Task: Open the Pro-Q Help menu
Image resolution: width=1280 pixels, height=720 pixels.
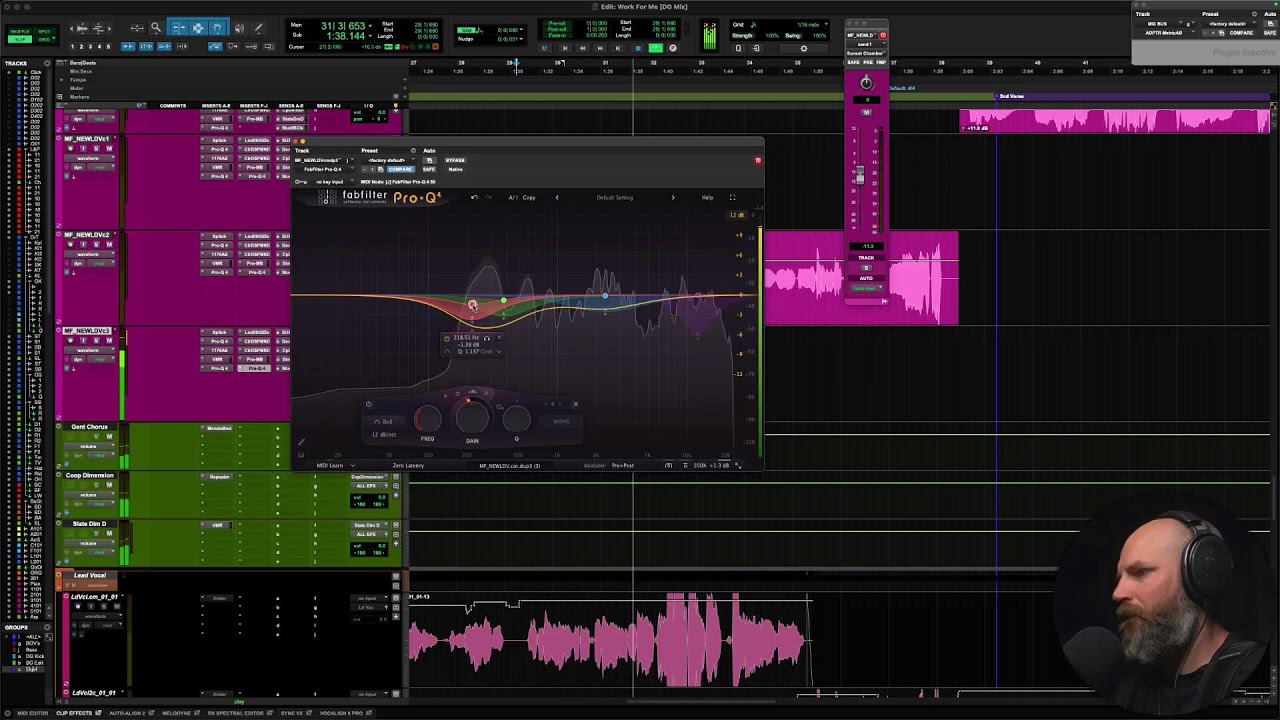Action: point(707,197)
